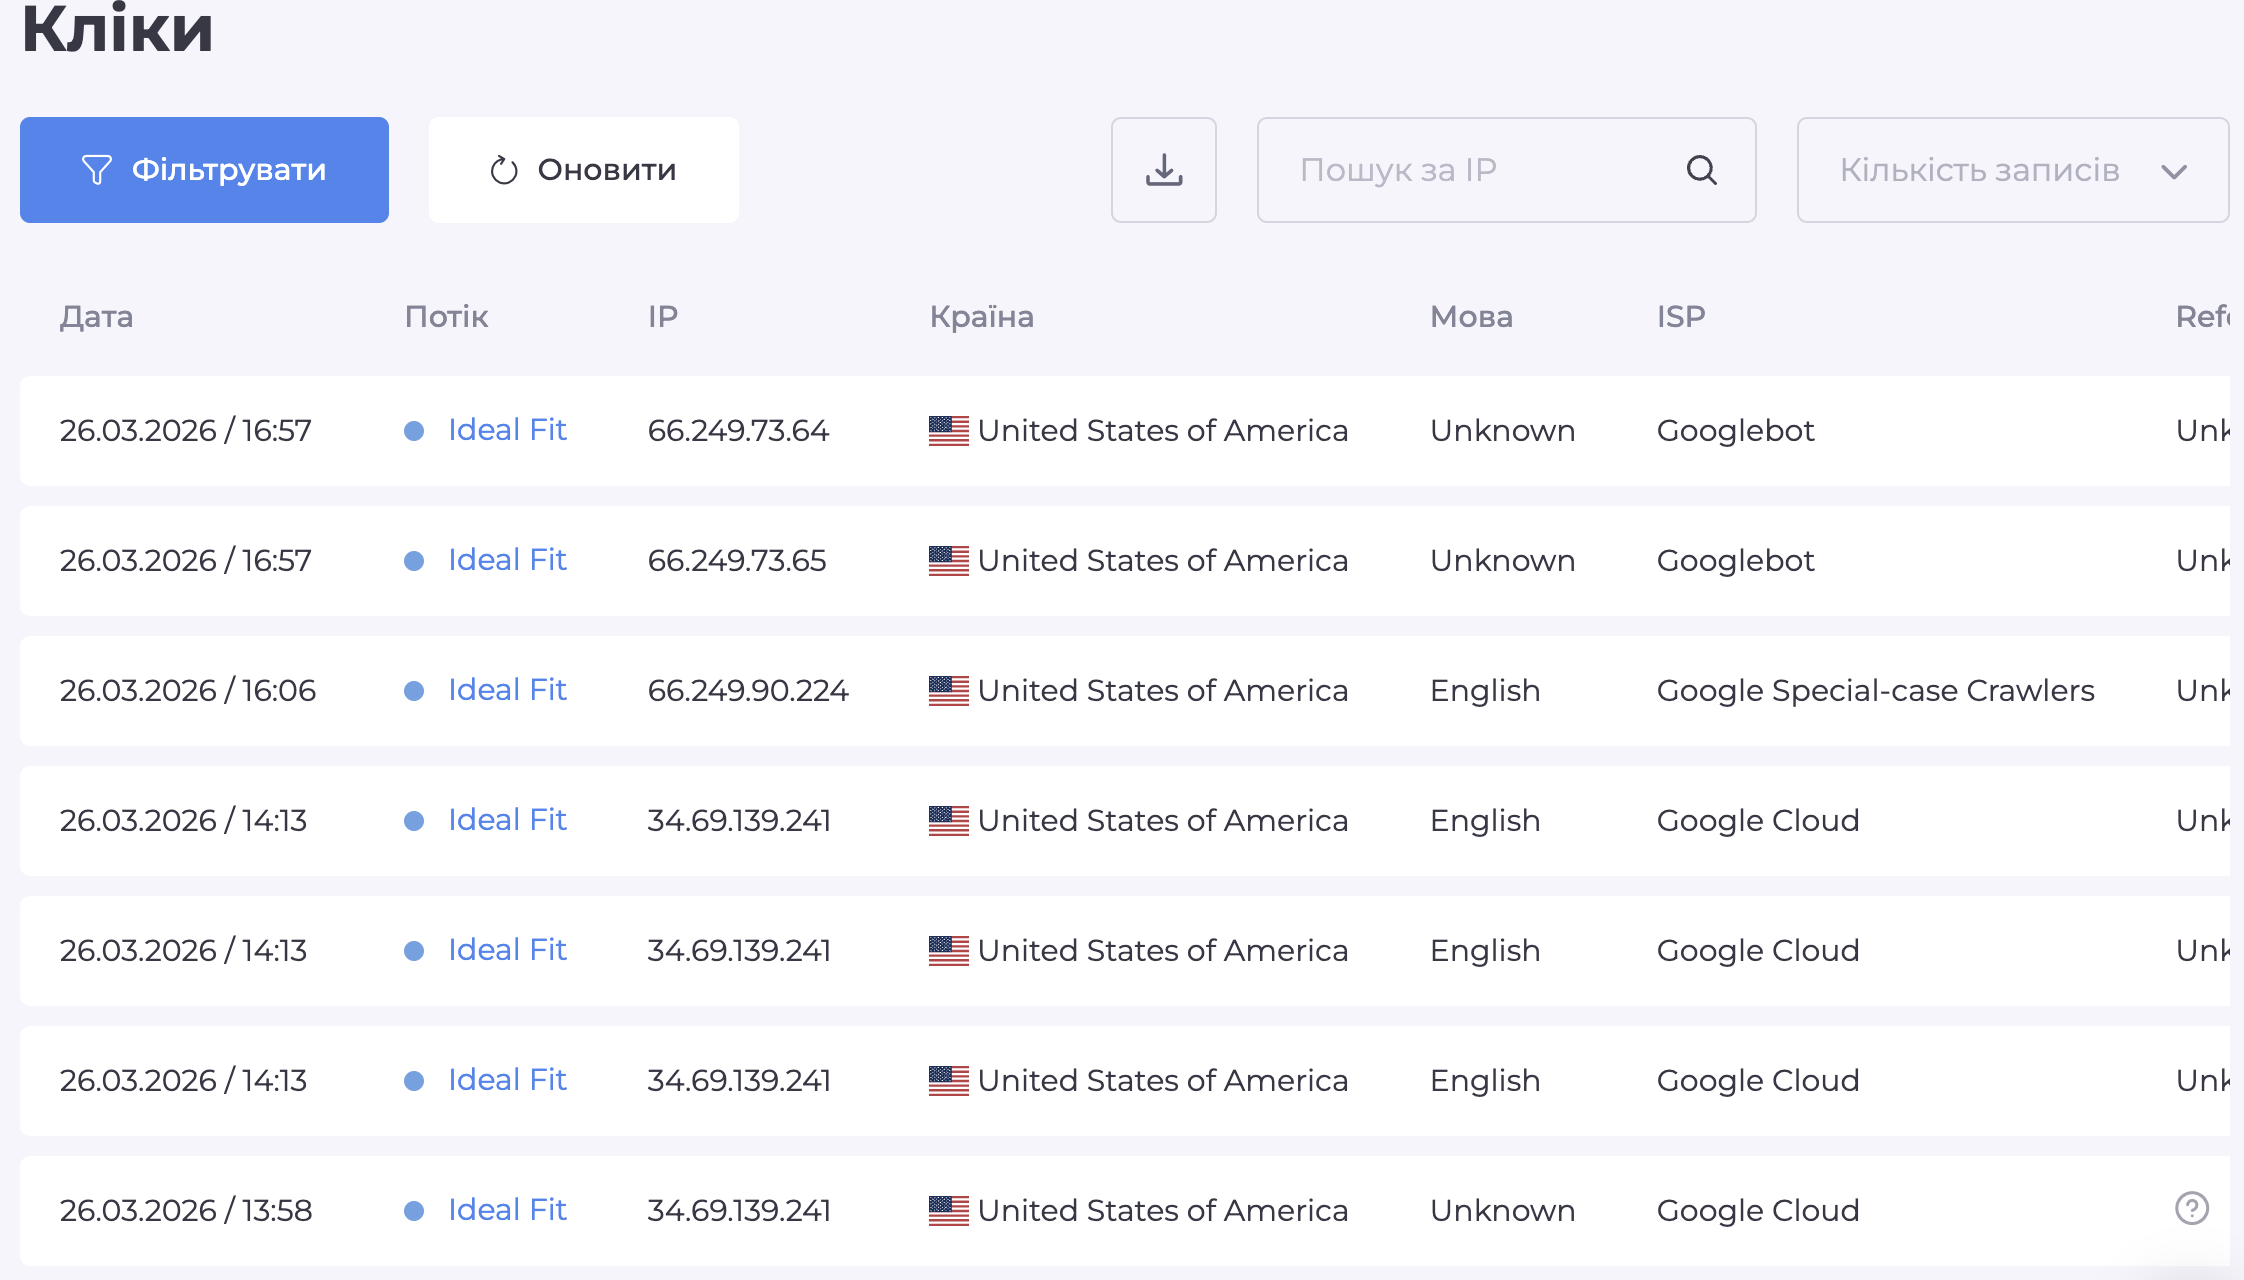Screen dimensions: 2244x1280
Task: Click the US flag in the 66.249.73.64 row
Action: click(948, 431)
